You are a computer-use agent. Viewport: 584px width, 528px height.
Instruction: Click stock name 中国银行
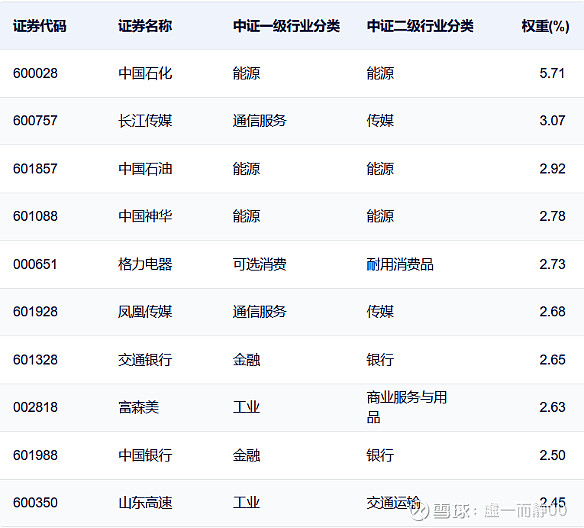tap(145, 455)
